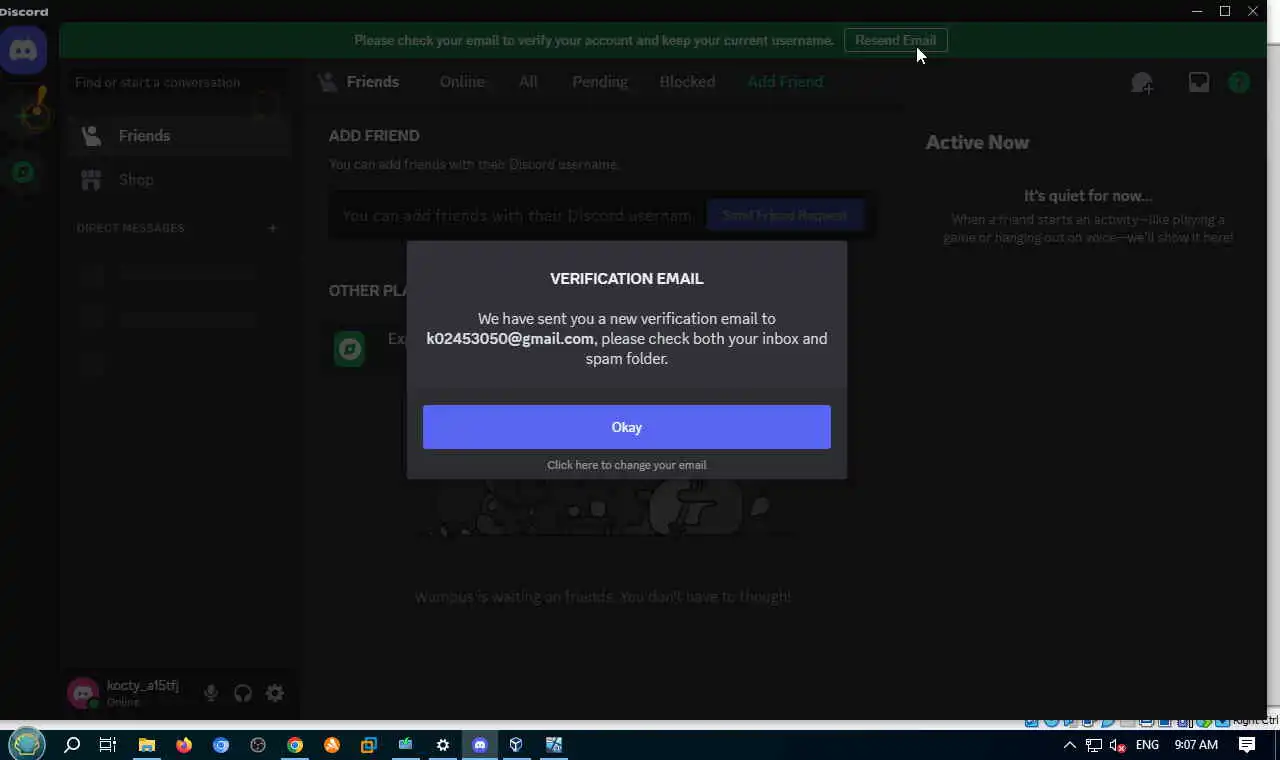Viewport: 1280px width, 760px height.
Task: Click the Resend Email button in the banner
Action: tap(895, 41)
